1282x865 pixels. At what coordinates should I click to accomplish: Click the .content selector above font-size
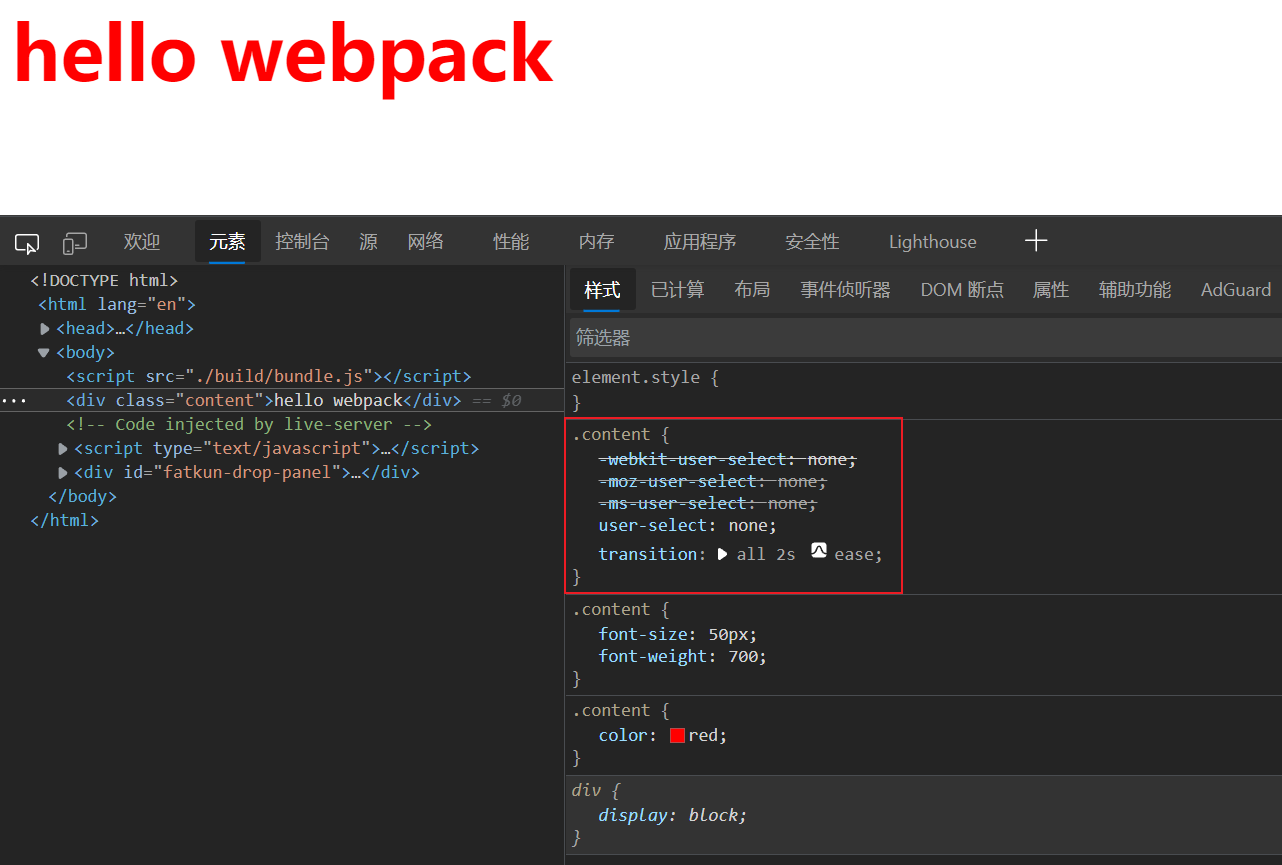point(611,610)
